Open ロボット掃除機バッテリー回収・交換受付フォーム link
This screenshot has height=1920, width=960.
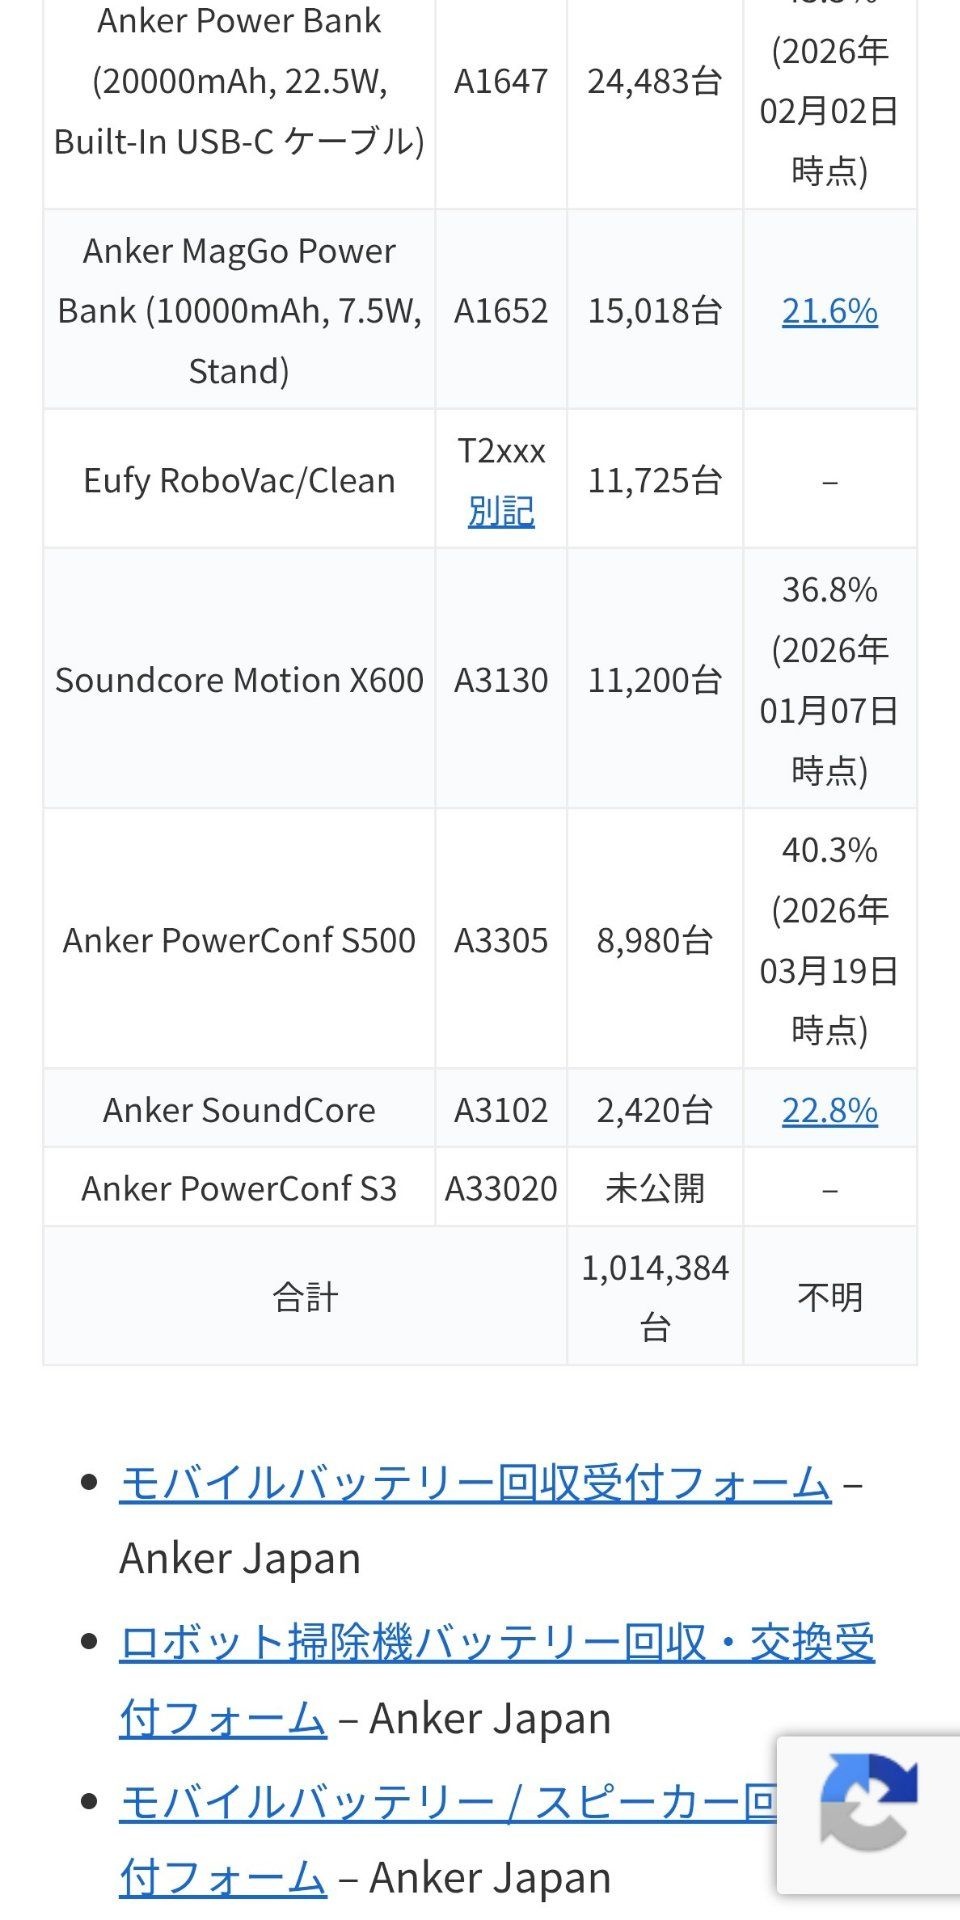[497, 1642]
